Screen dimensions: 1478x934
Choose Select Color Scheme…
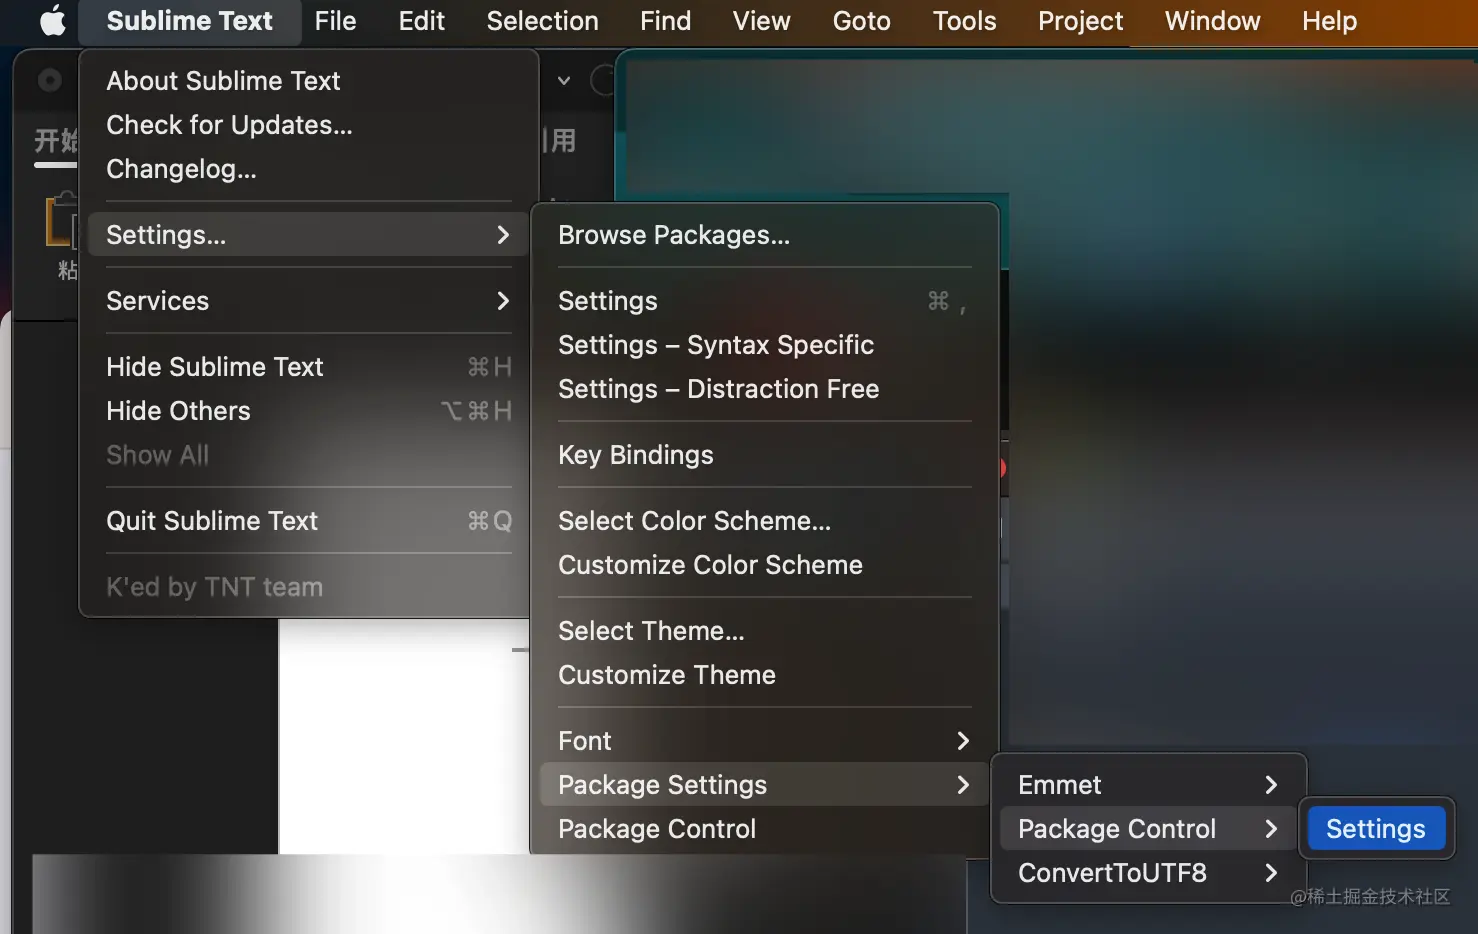click(x=764, y=521)
